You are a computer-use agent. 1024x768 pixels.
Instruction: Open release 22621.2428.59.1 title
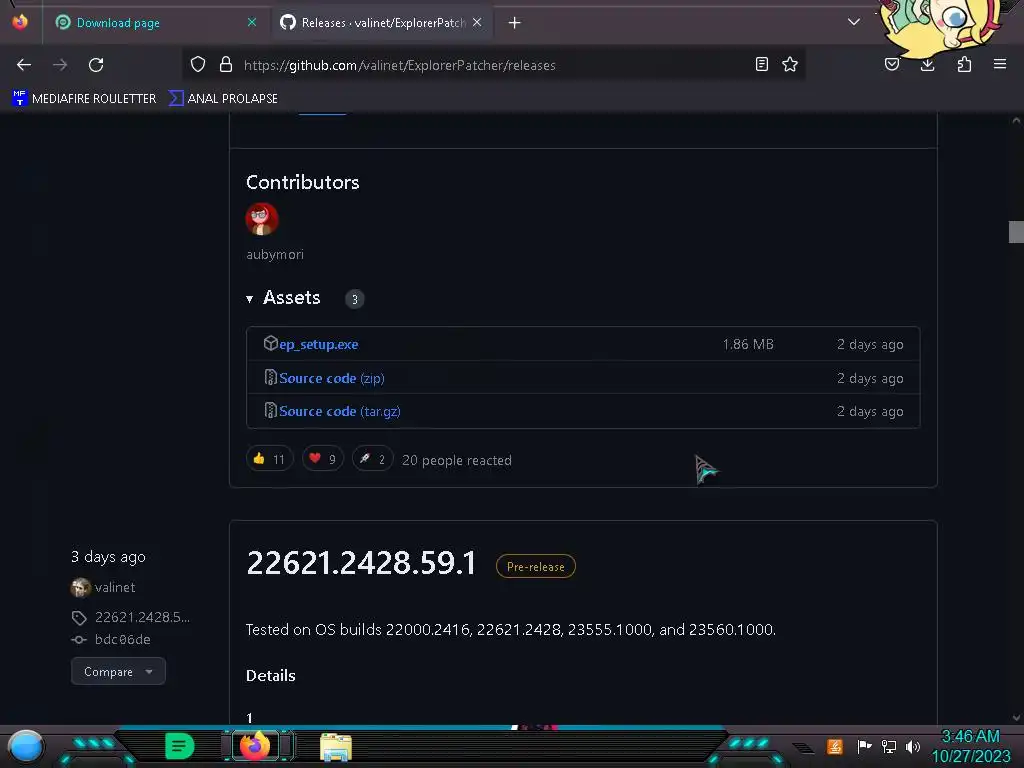point(361,563)
